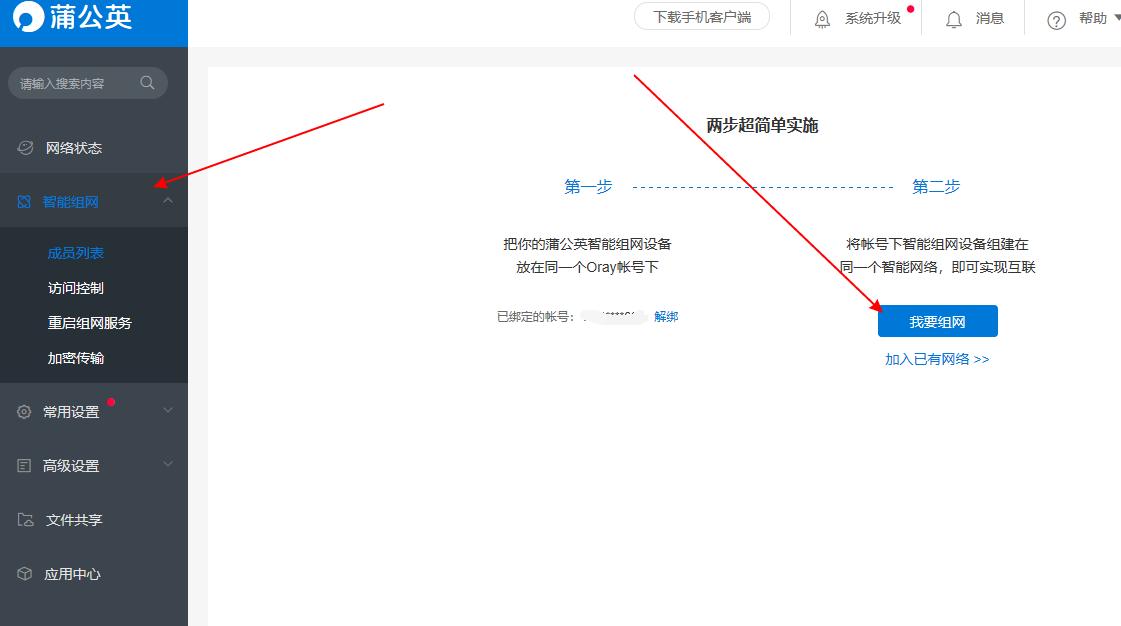The height and width of the screenshot is (626, 1121).
Task: Select the 网络状态 sidebar icon
Action: click(x=24, y=147)
